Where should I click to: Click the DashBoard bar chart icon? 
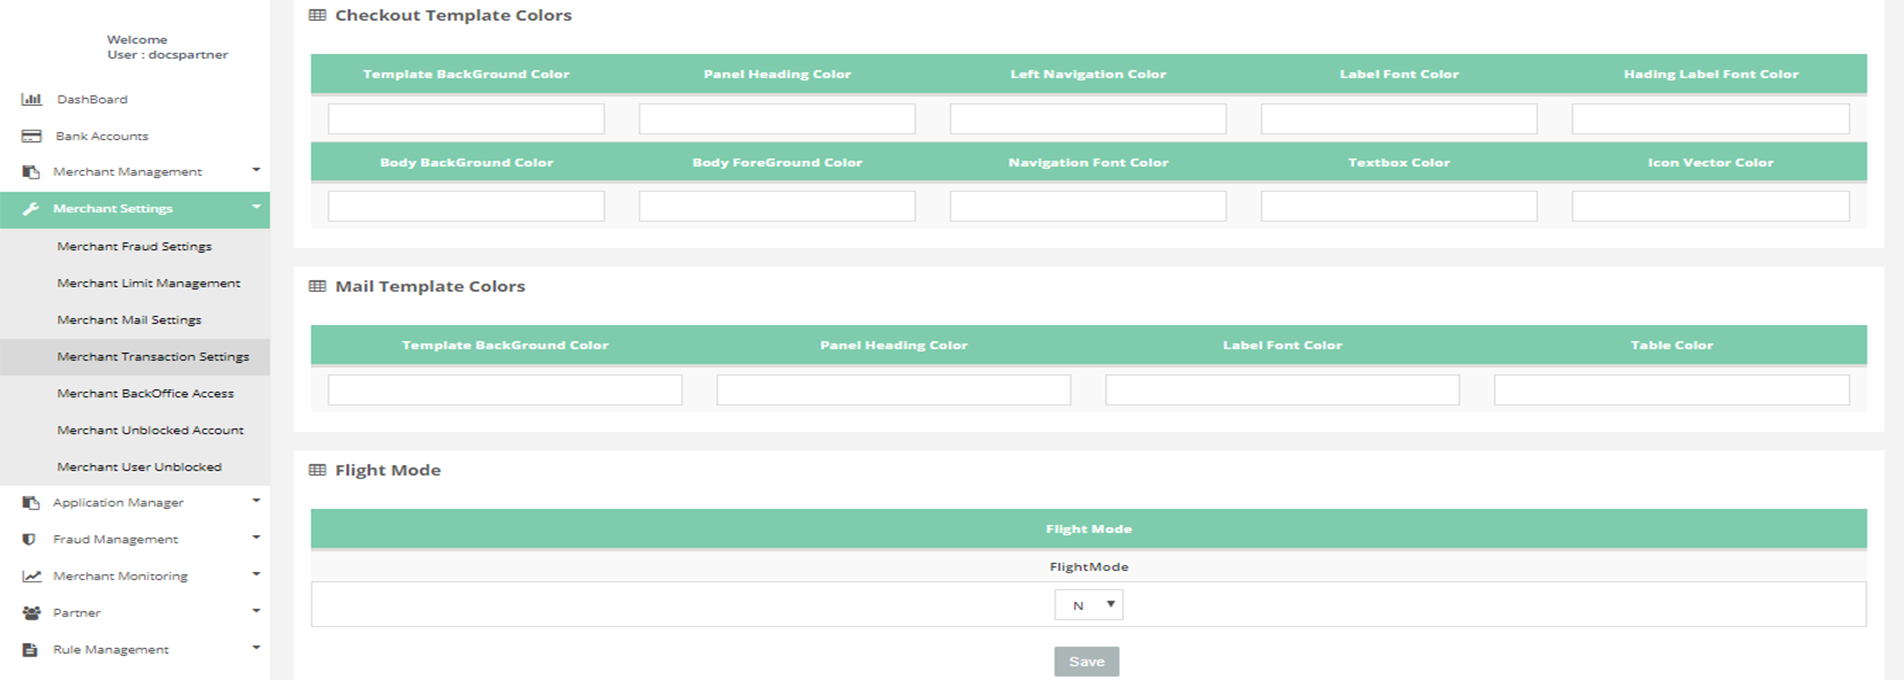(x=31, y=99)
